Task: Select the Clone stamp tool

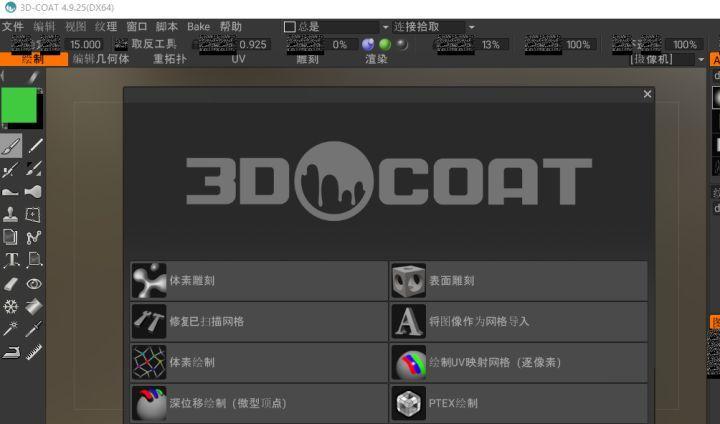Action: coord(11,214)
